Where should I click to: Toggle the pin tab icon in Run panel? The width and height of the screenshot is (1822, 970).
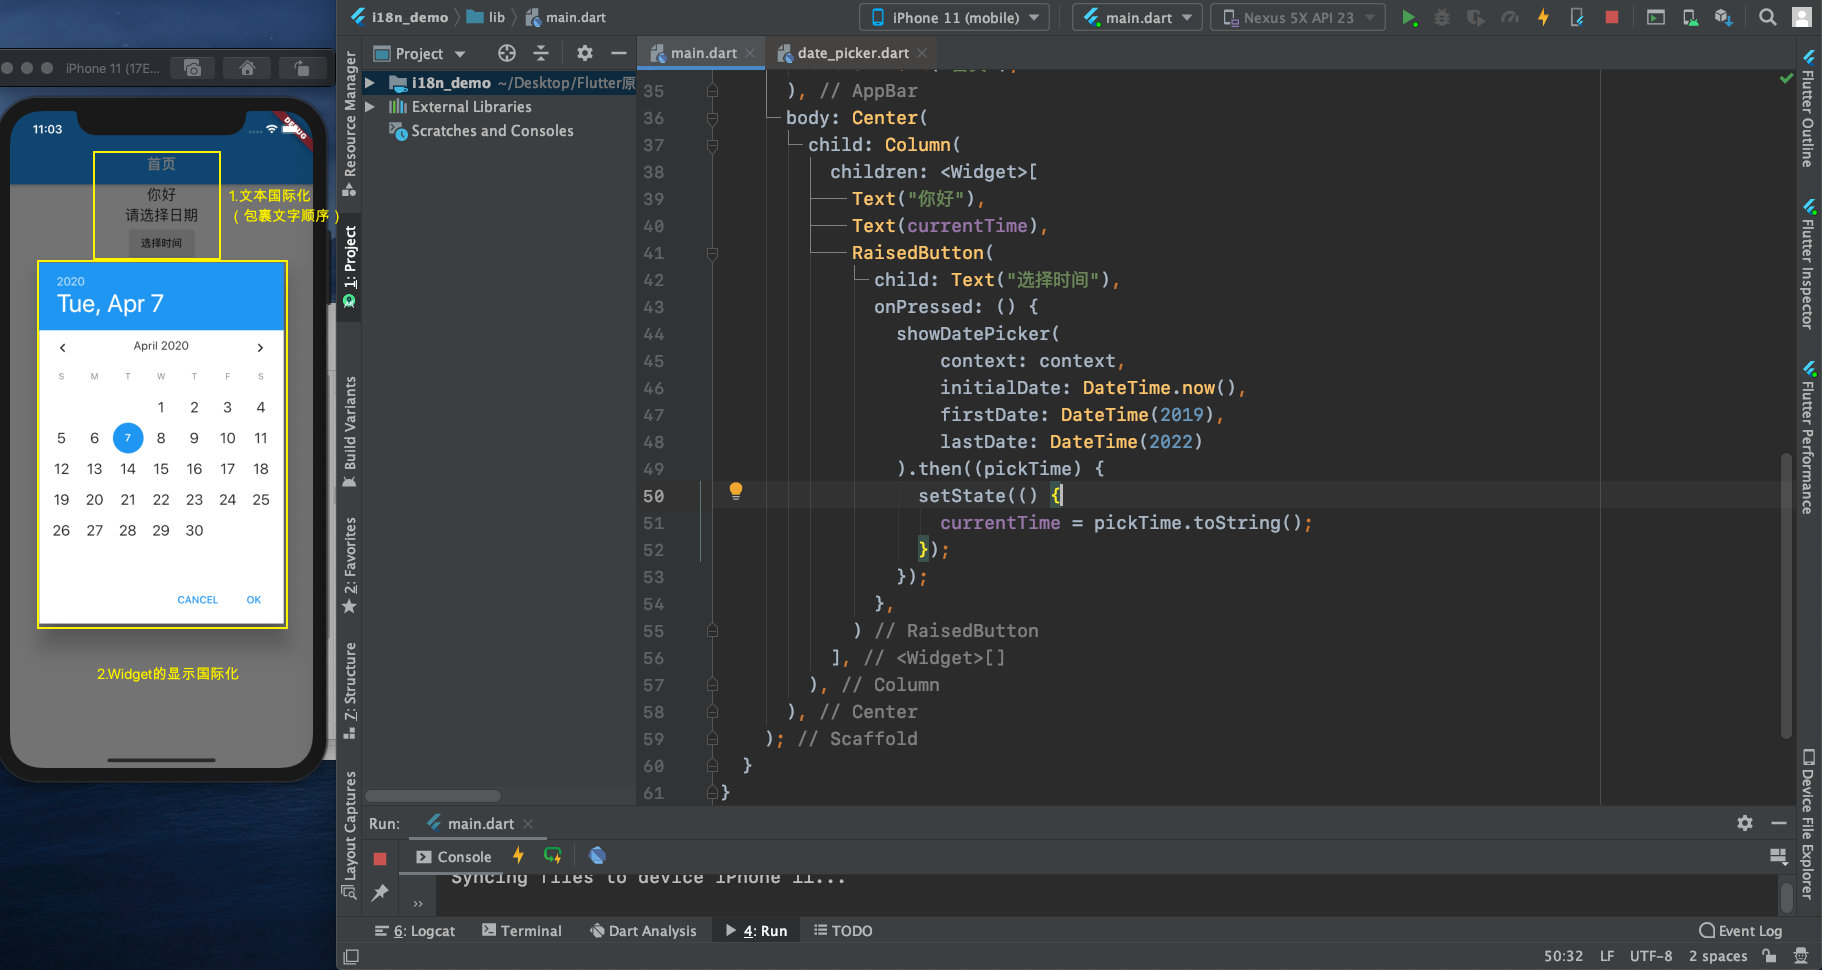[380, 893]
